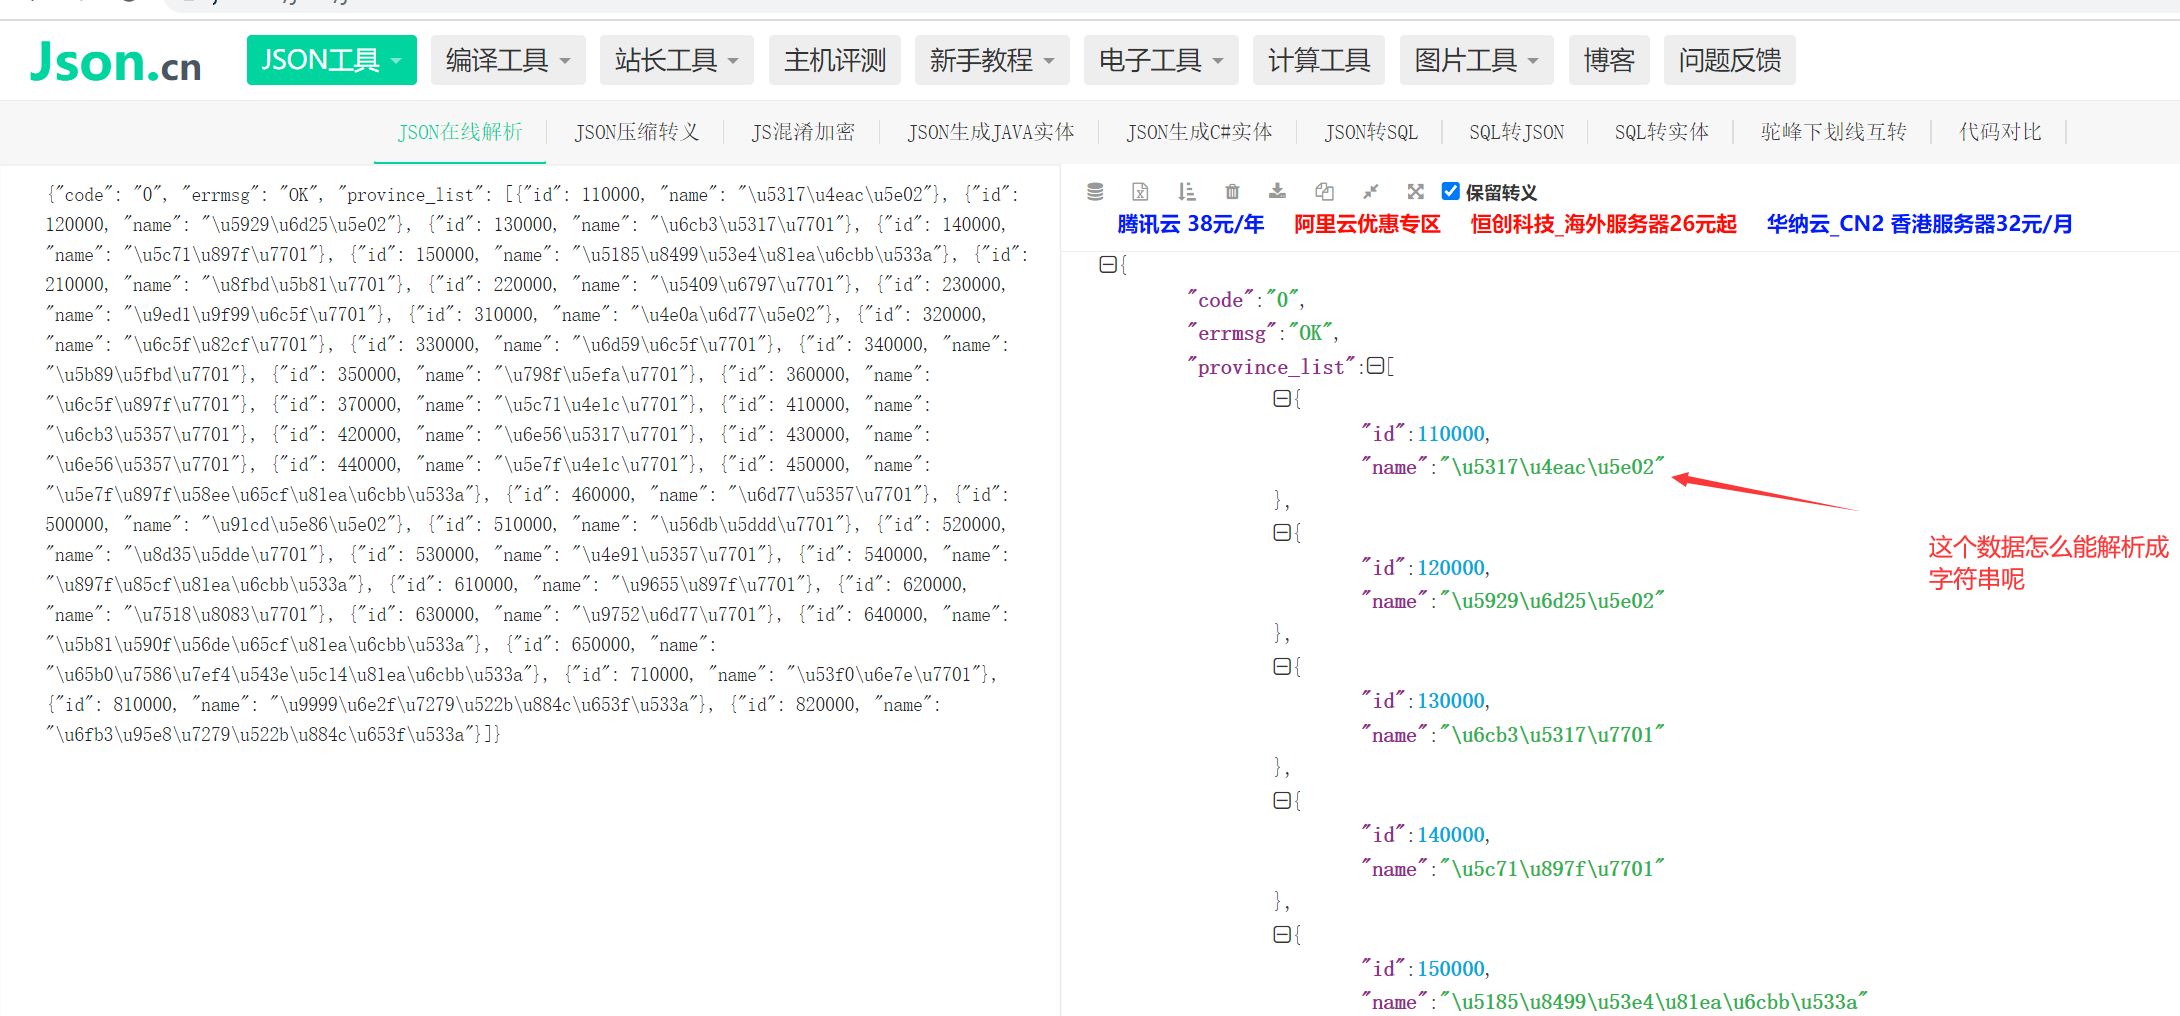The image size is (2180, 1016).
Task: Click the download JSON icon
Action: (1277, 191)
